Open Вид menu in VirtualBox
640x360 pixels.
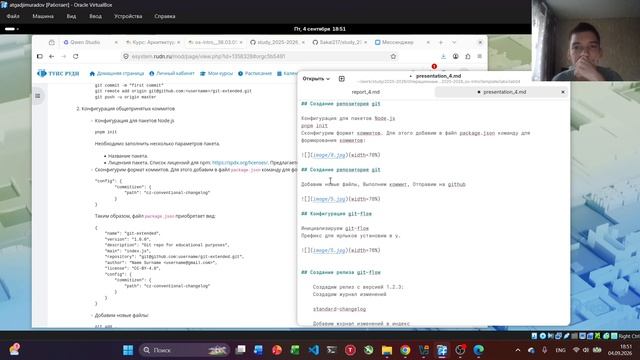(x=71, y=16)
